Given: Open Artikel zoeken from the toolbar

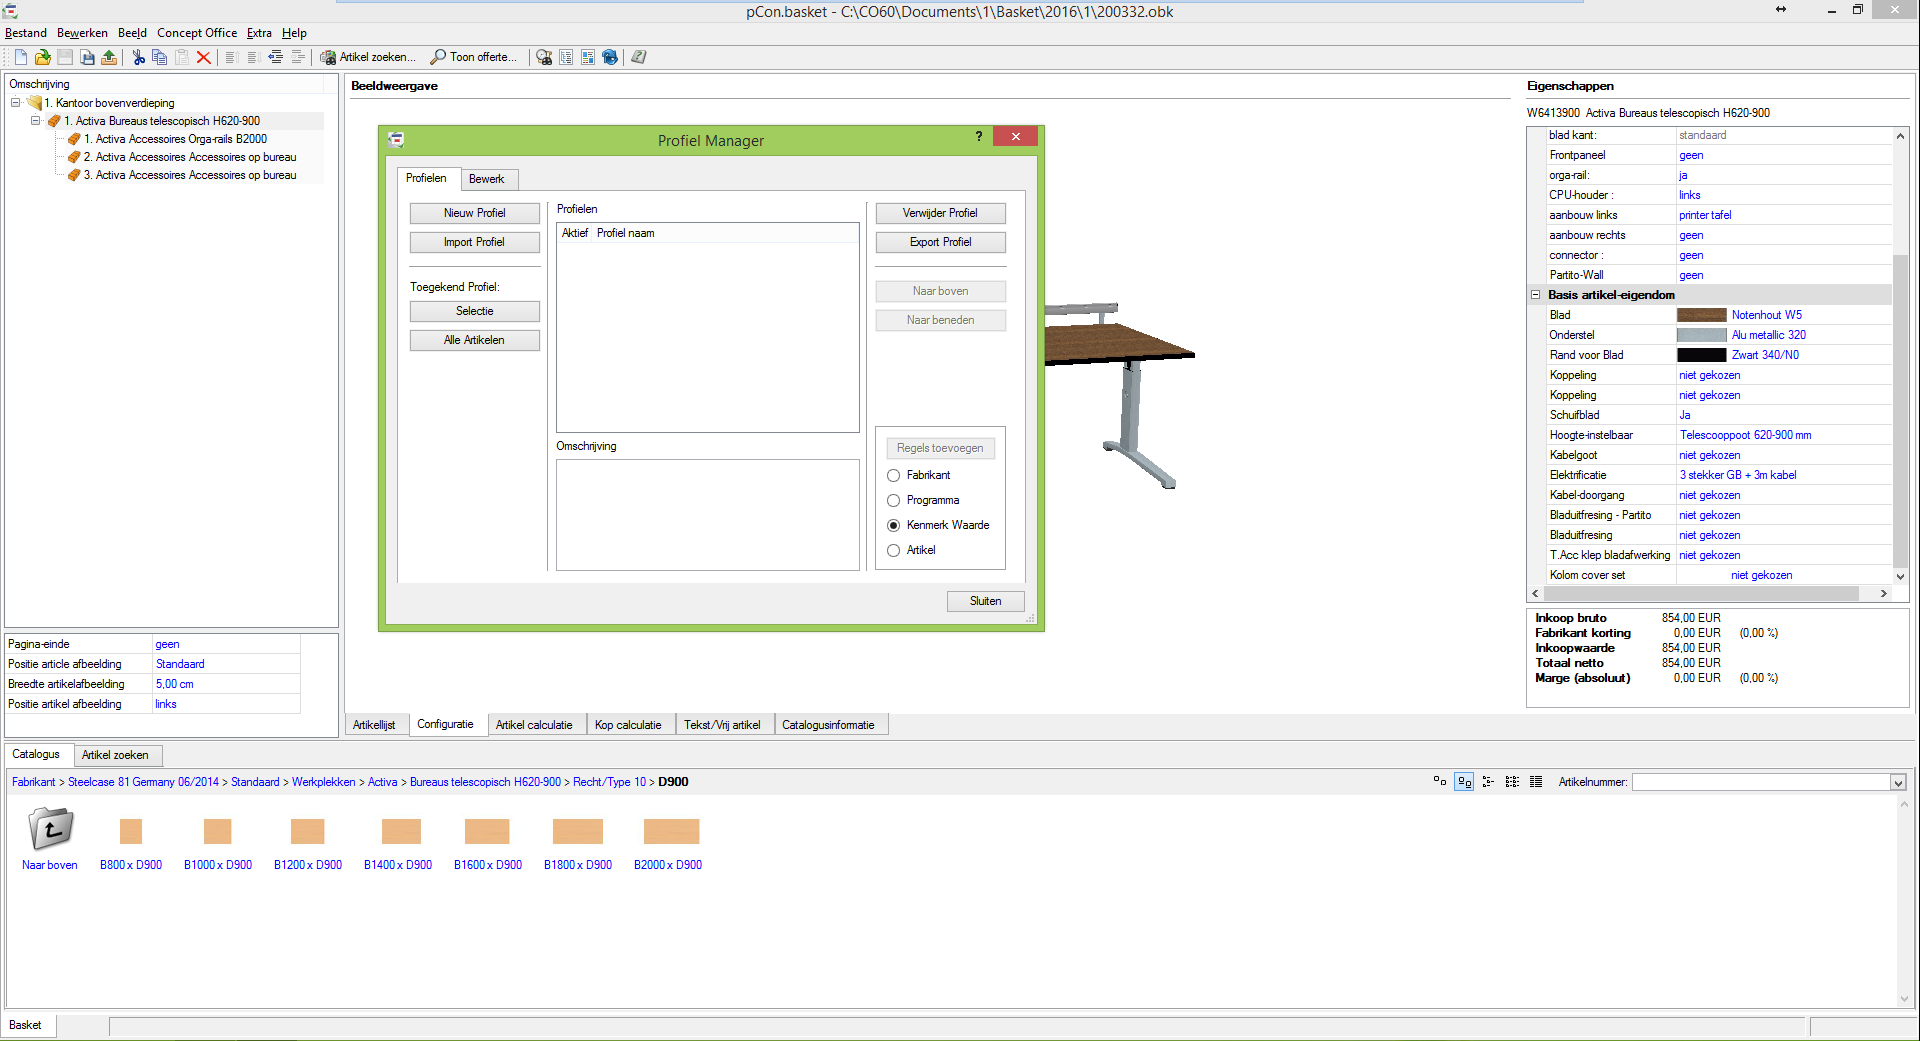Looking at the screenshot, I should click(367, 57).
